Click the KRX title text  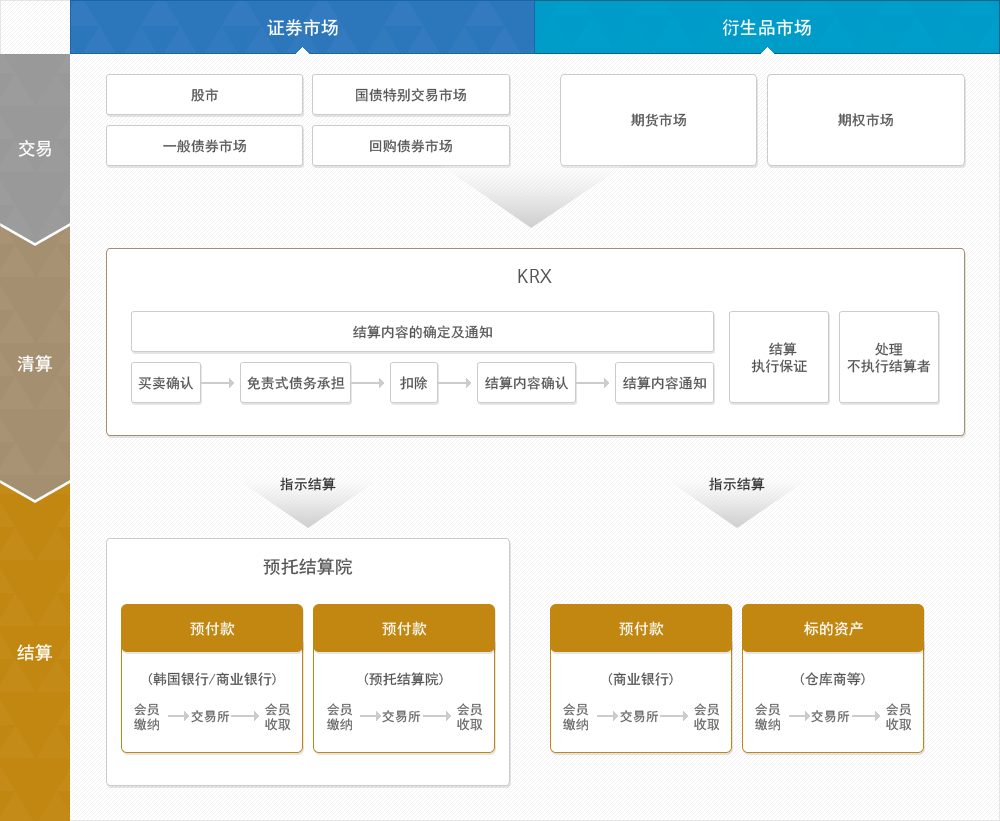pyautogui.click(x=534, y=276)
